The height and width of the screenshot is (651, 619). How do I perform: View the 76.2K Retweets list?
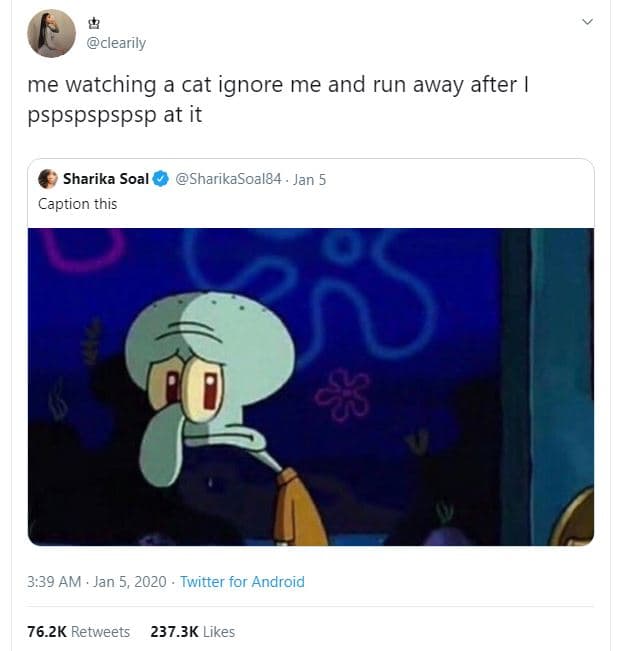point(78,631)
